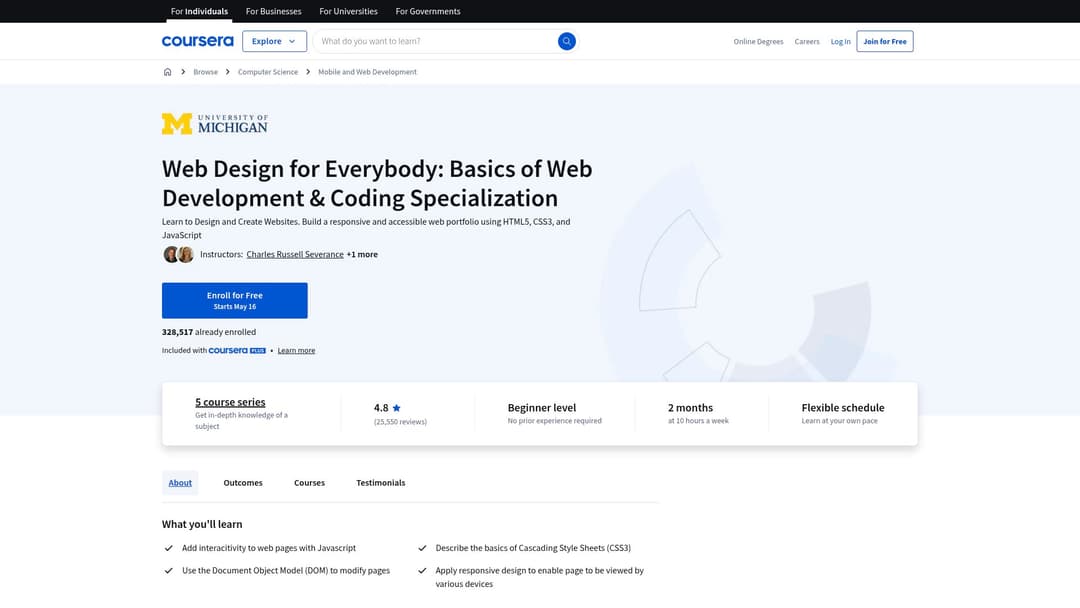
Task: Jump to the Outcomes tab
Action: (x=243, y=483)
